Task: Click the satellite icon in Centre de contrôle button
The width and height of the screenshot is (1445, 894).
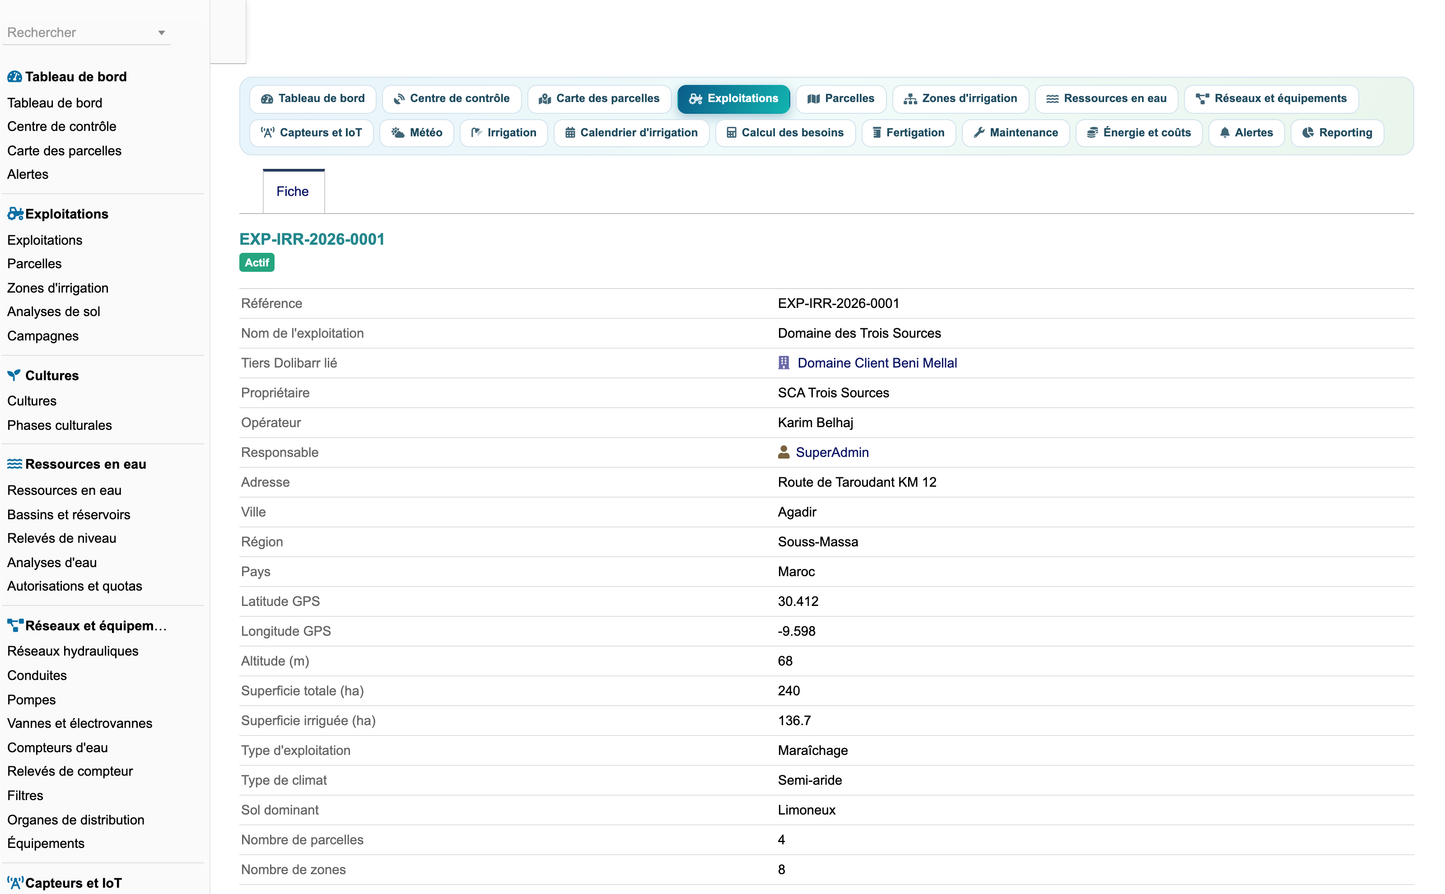Action: tap(399, 99)
